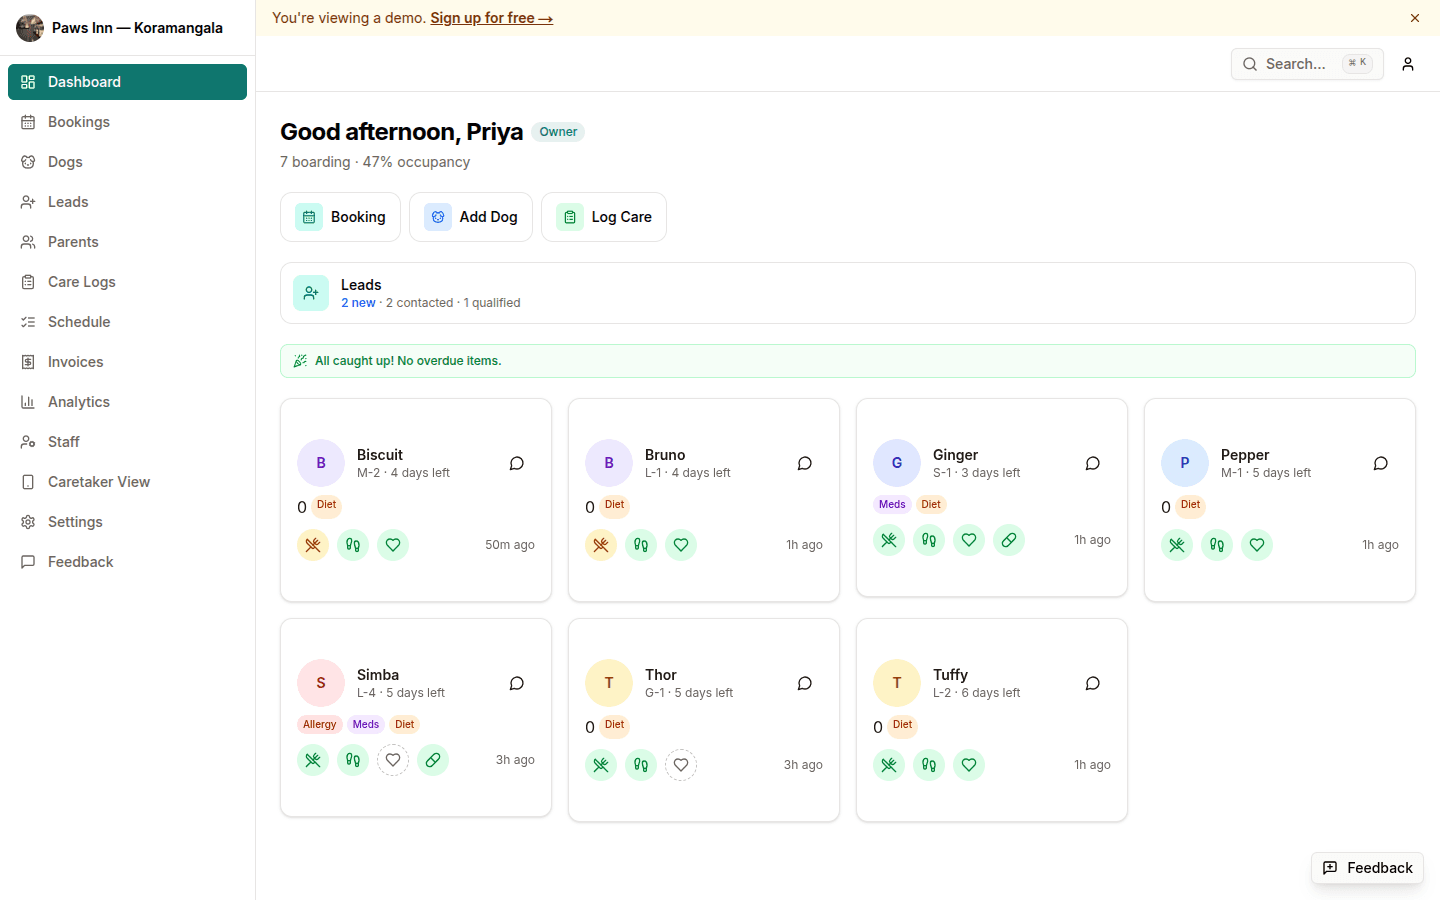
Task: Open Simba's card for details
Action: coord(378,674)
